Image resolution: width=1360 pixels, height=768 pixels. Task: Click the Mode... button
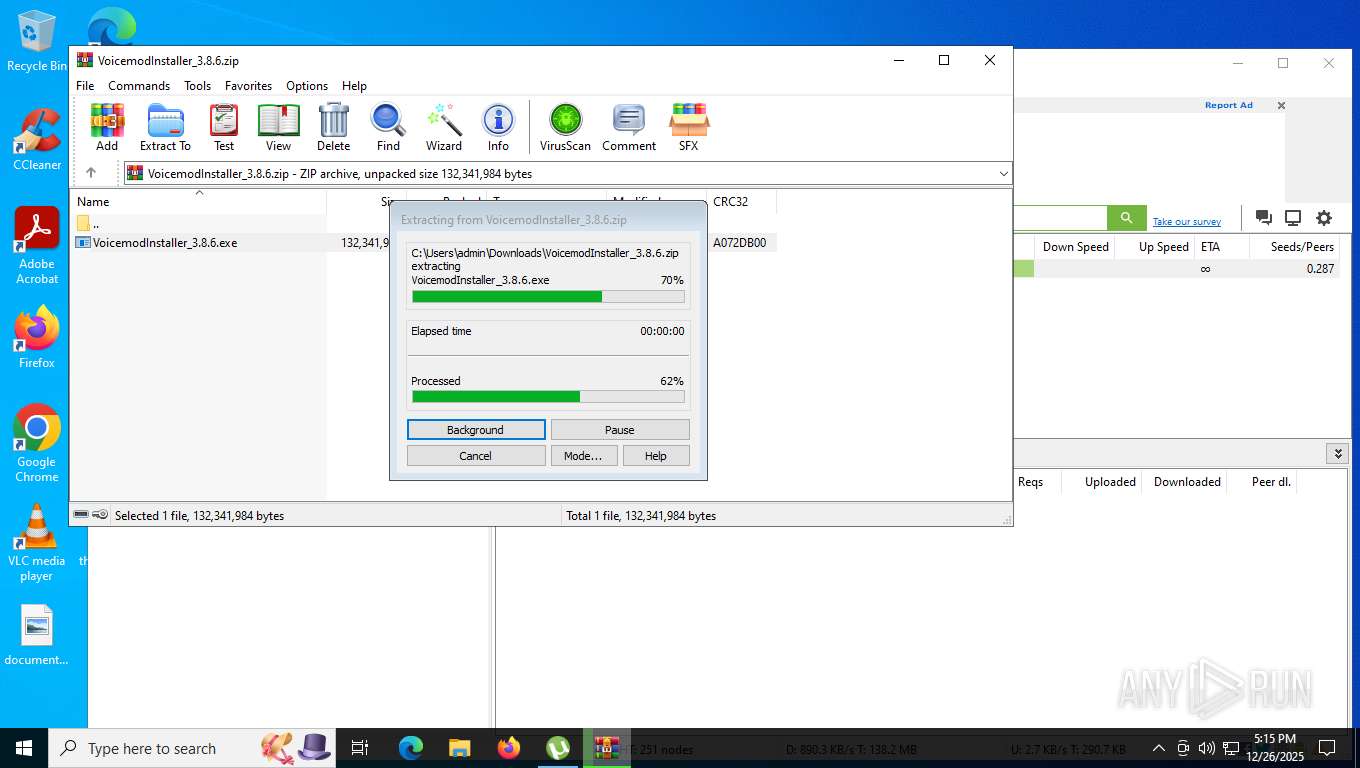[x=583, y=456]
